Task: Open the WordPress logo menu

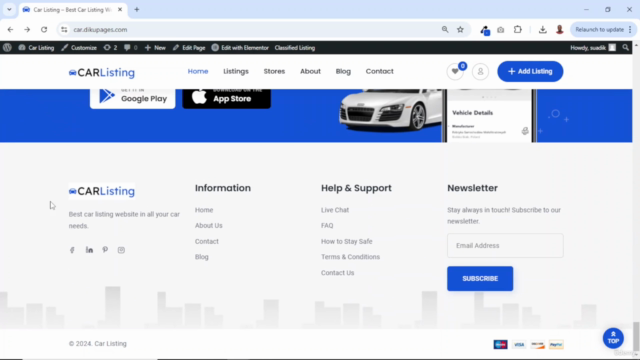Action: pos(7,48)
